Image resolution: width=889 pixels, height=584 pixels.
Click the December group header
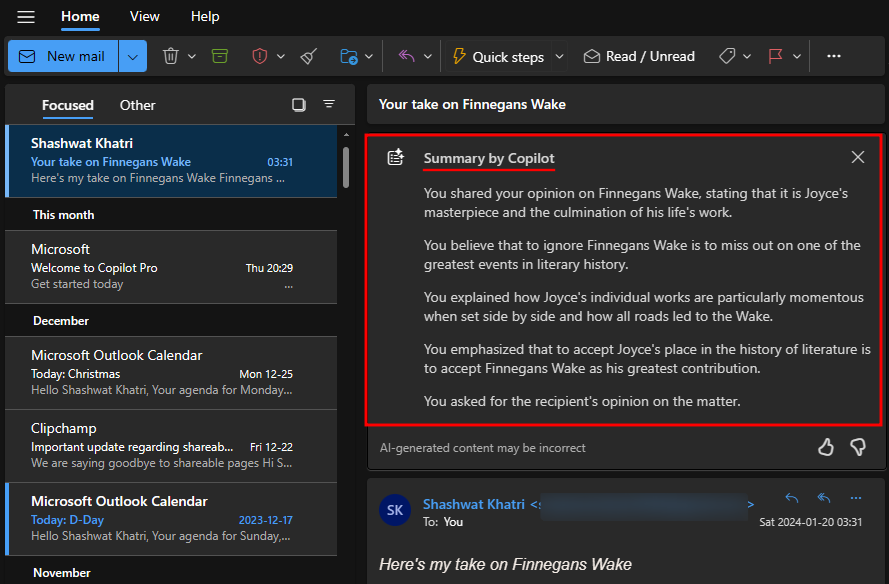click(61, 321)
